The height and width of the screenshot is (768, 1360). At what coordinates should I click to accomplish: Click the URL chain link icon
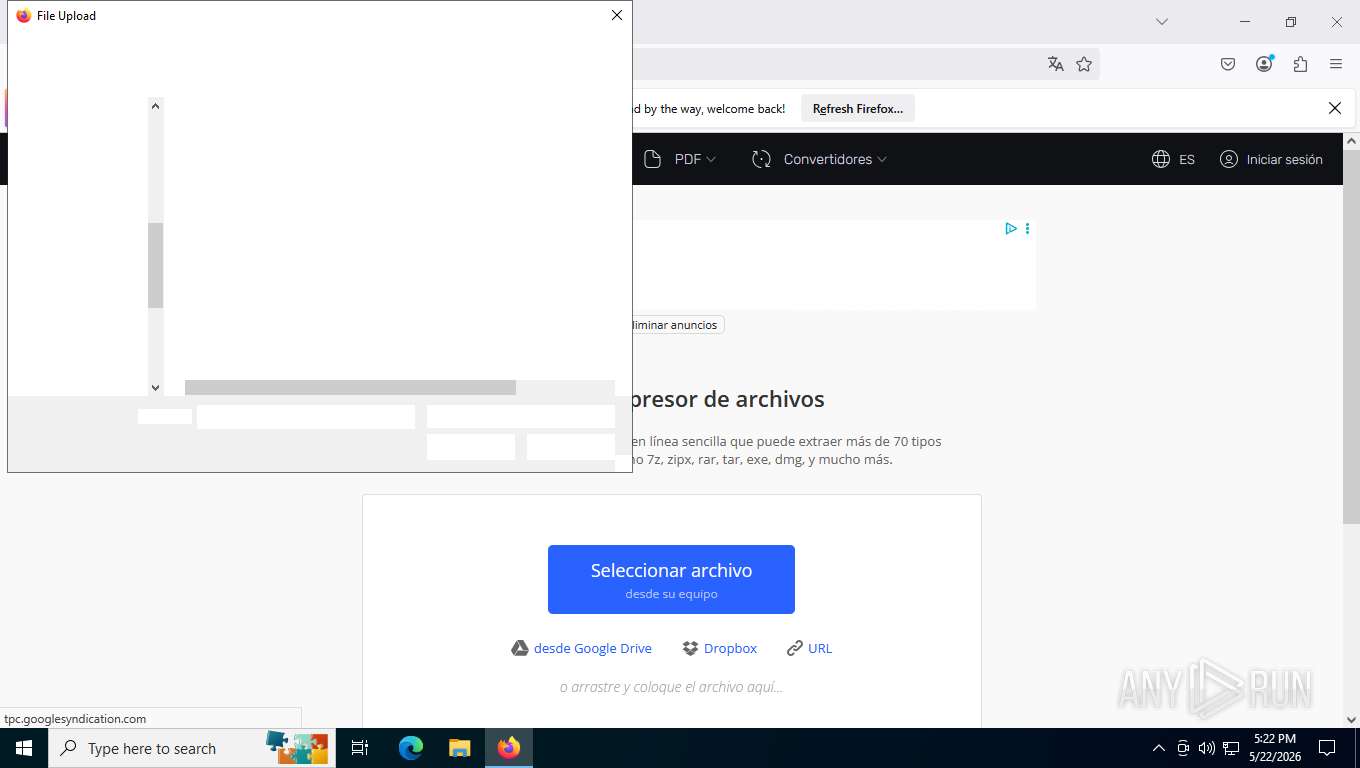795,648
